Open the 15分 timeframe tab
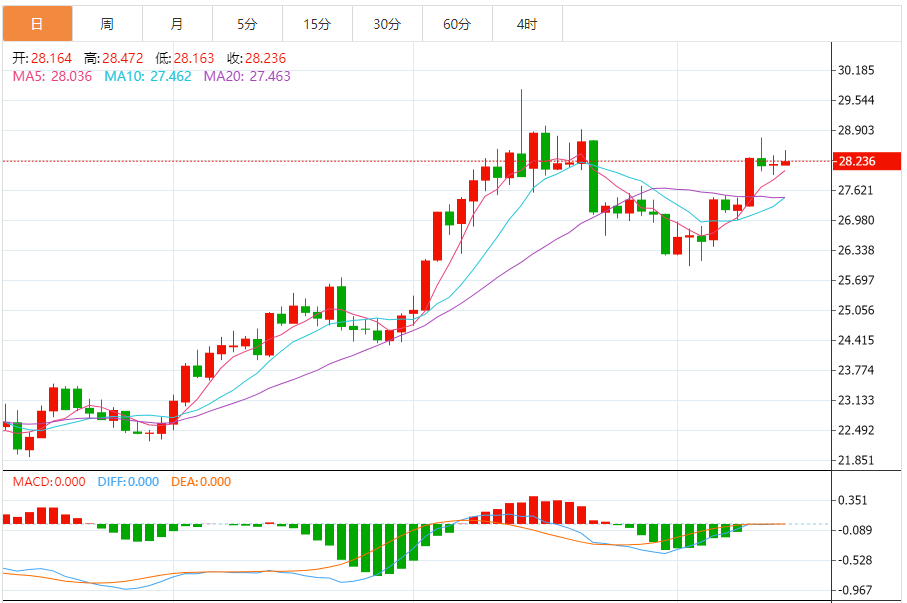The width and height of the screenshot is (907, 603). point(318,24)
